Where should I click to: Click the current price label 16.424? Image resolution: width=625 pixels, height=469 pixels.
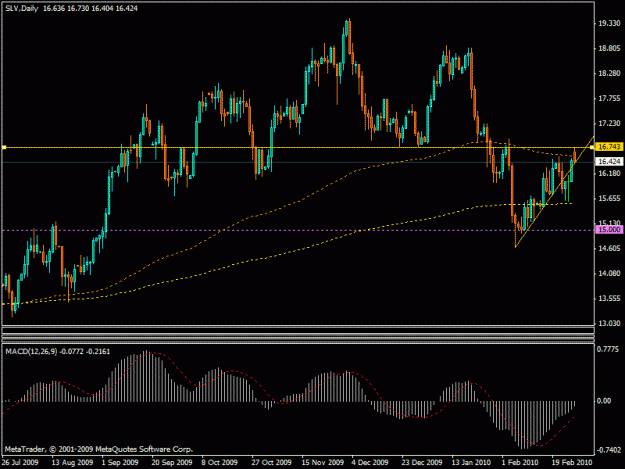[609, 161]
